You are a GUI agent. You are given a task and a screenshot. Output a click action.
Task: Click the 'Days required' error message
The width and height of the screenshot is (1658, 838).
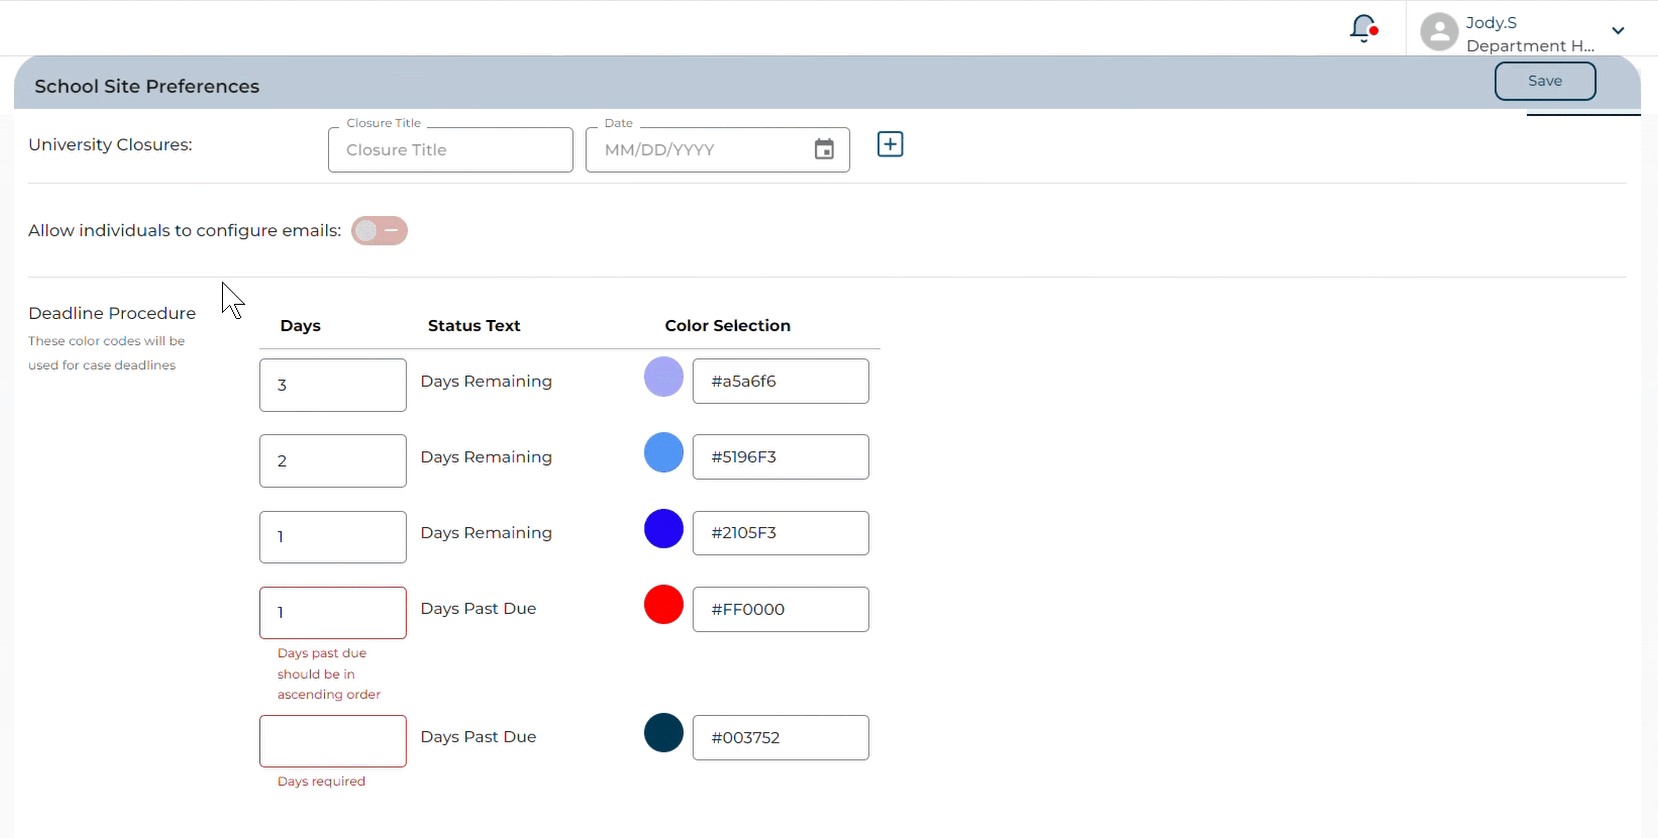[x=321, y=781]
